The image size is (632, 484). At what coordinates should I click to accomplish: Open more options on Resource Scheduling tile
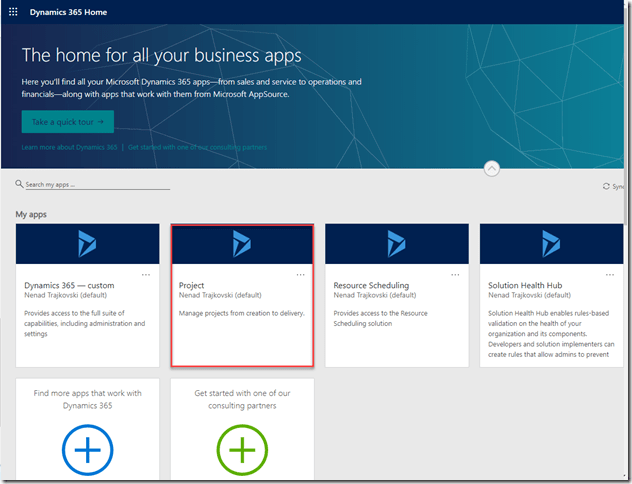(x=455, y=274)
